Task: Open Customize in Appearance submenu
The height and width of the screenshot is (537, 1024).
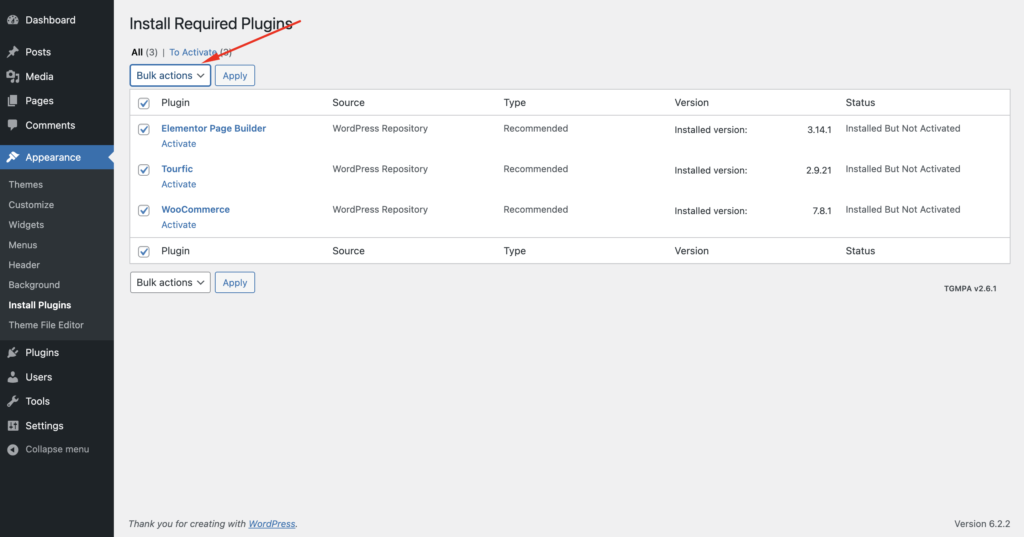Action: 31,204
